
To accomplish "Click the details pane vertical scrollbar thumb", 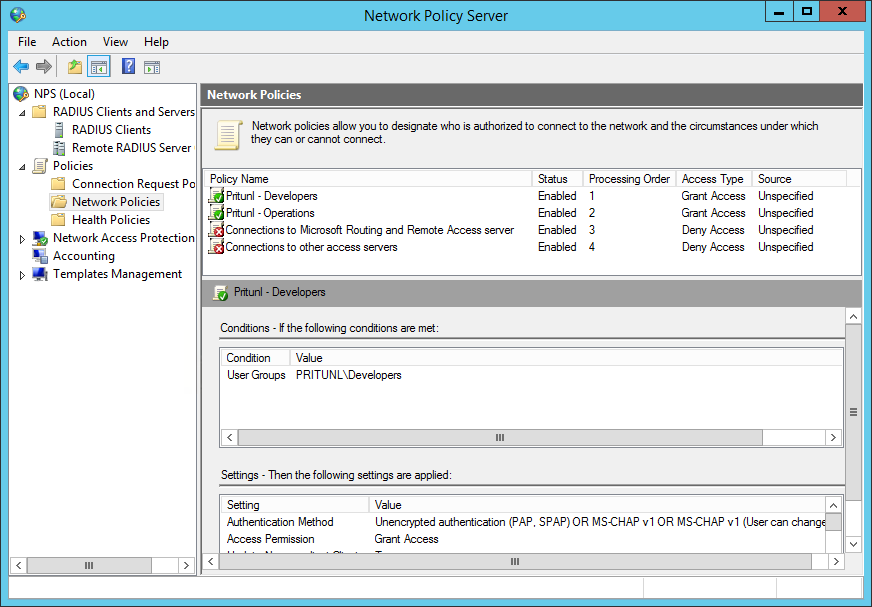I will [853, 412].
